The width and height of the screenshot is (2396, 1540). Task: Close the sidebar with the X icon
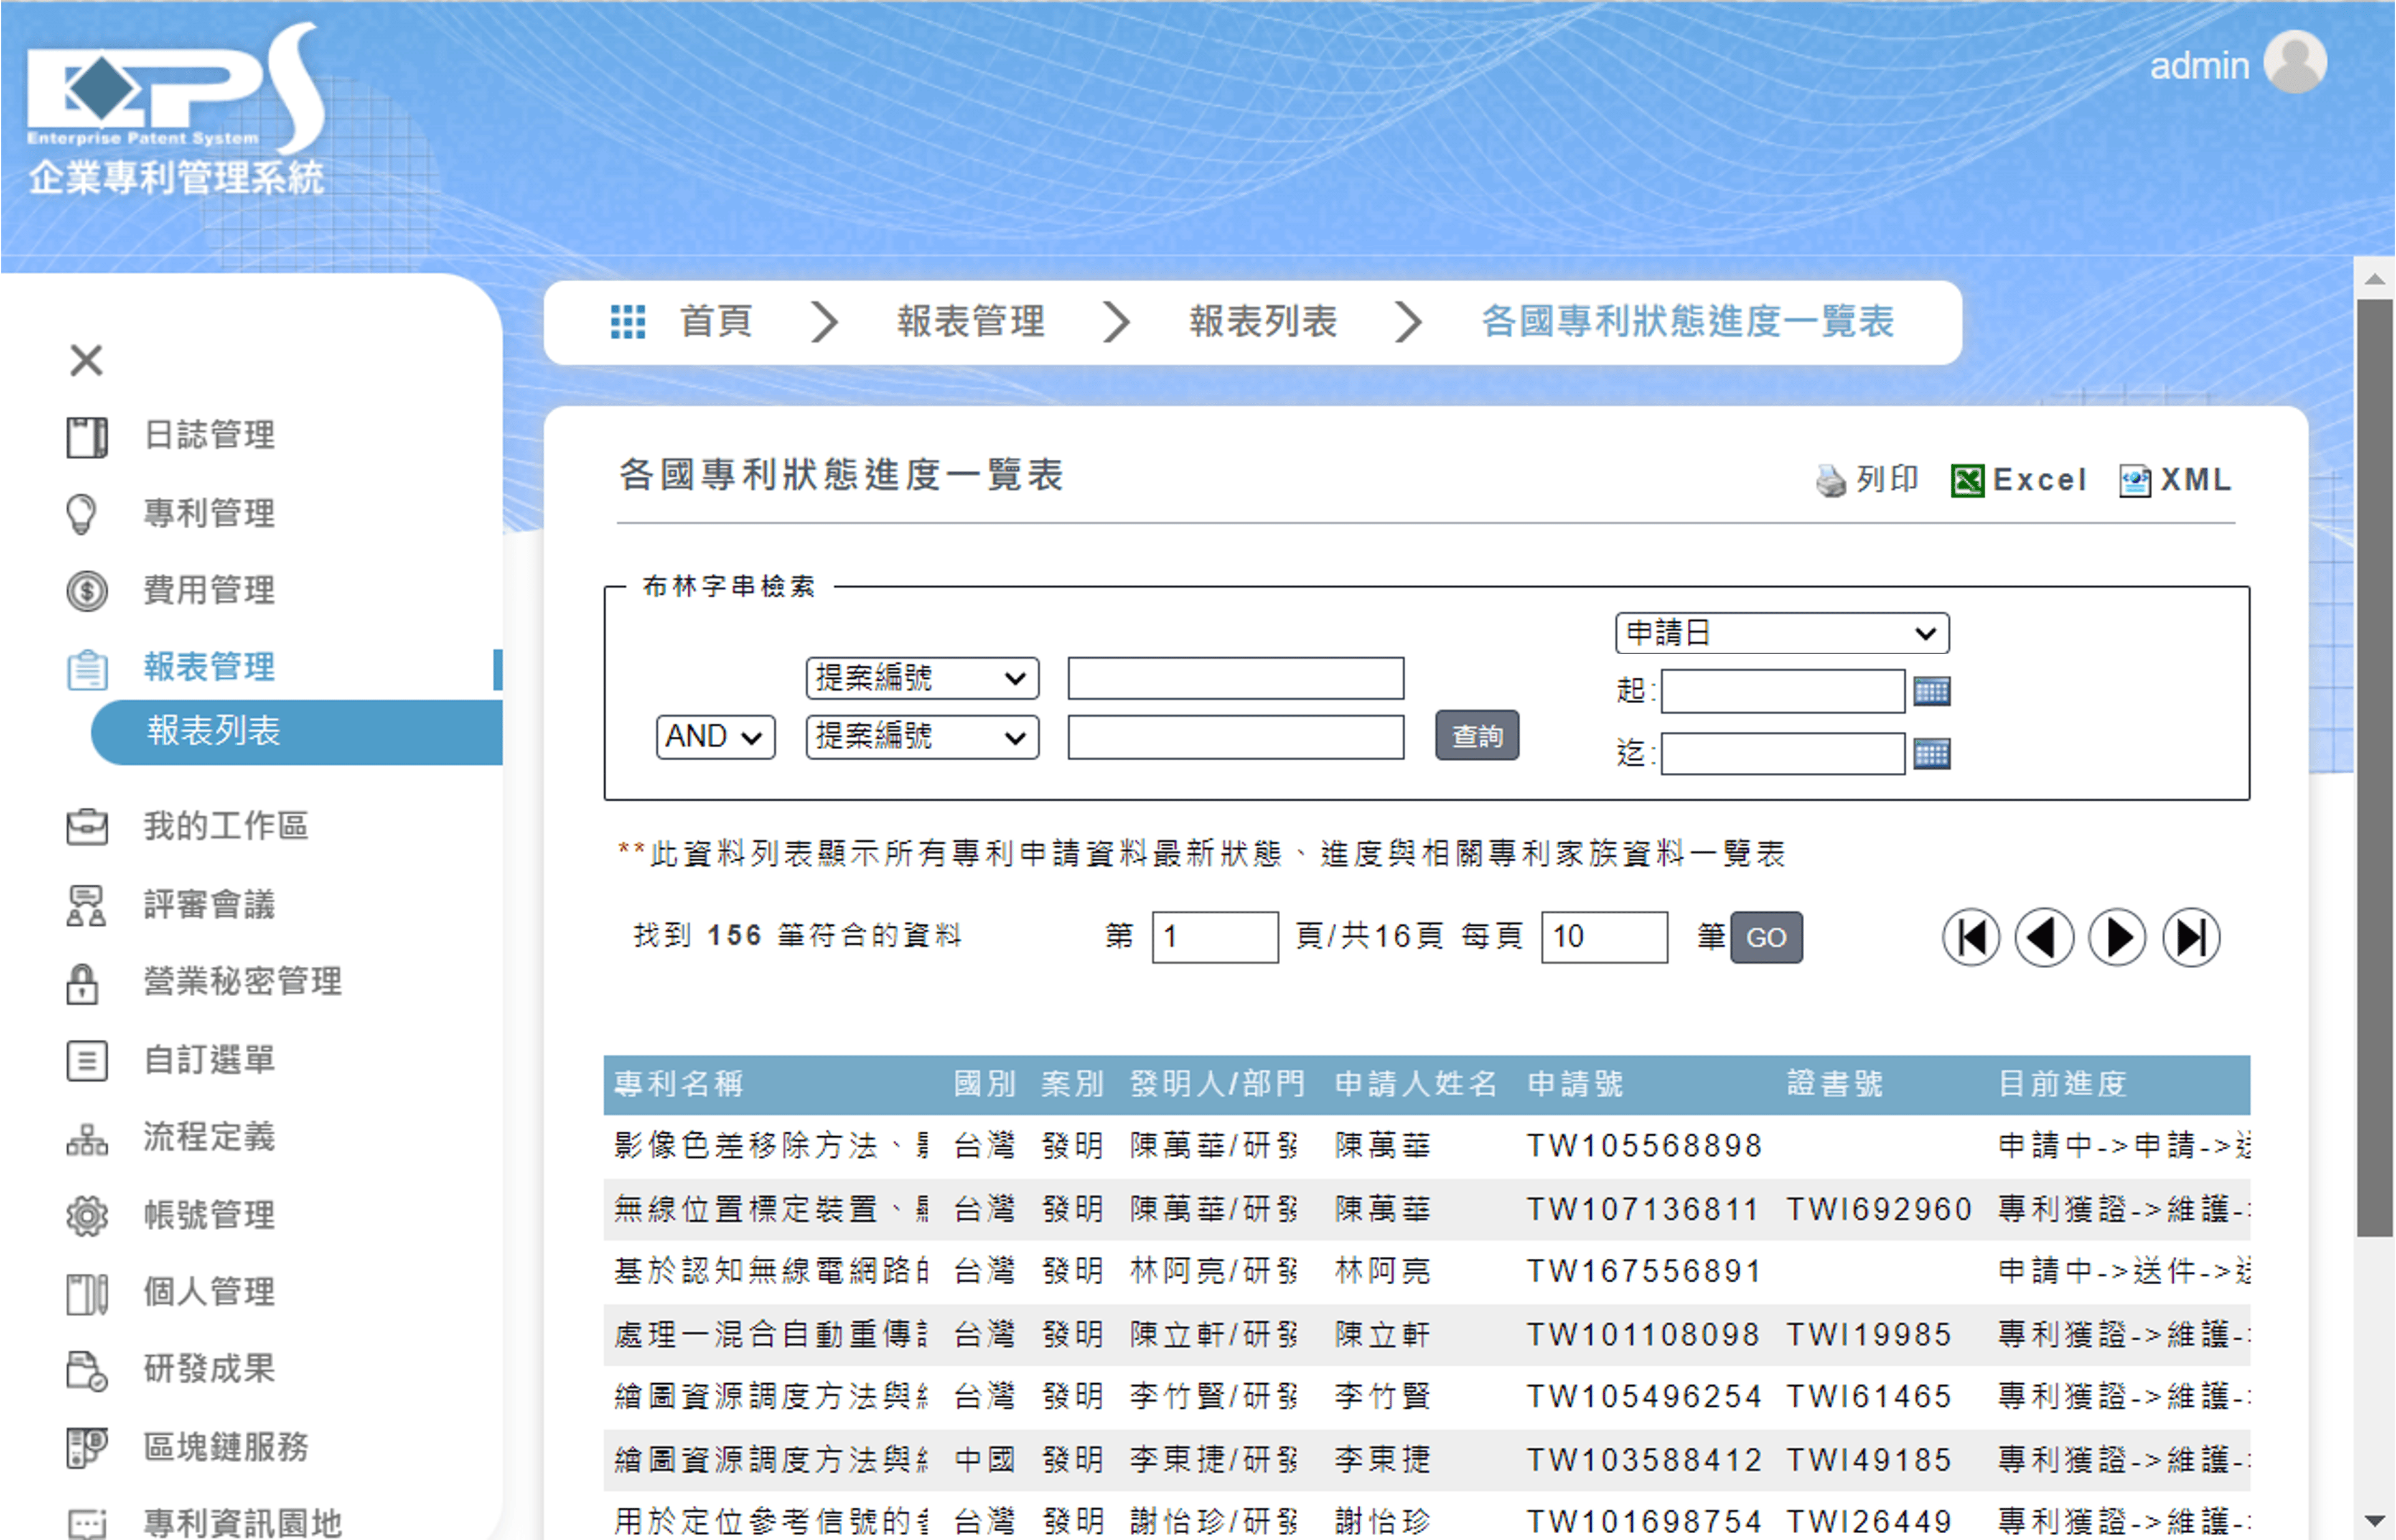[86, 360]
